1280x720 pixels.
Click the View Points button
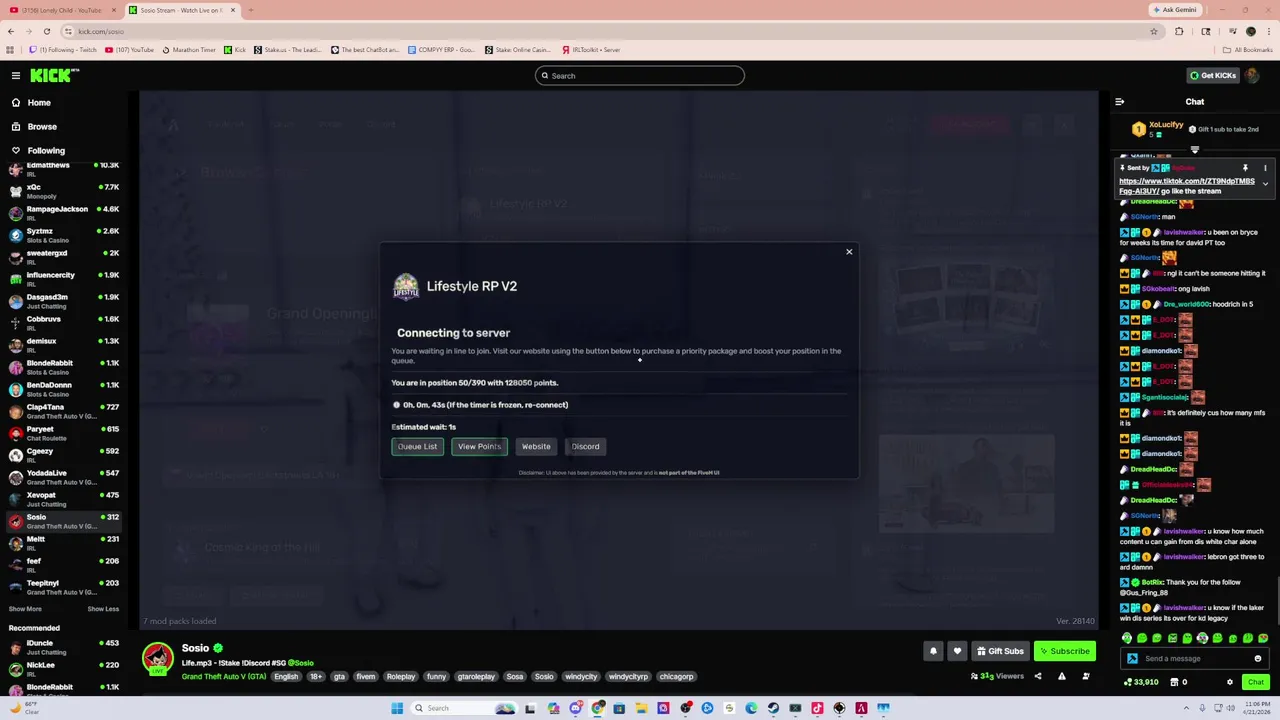(479, 446)
